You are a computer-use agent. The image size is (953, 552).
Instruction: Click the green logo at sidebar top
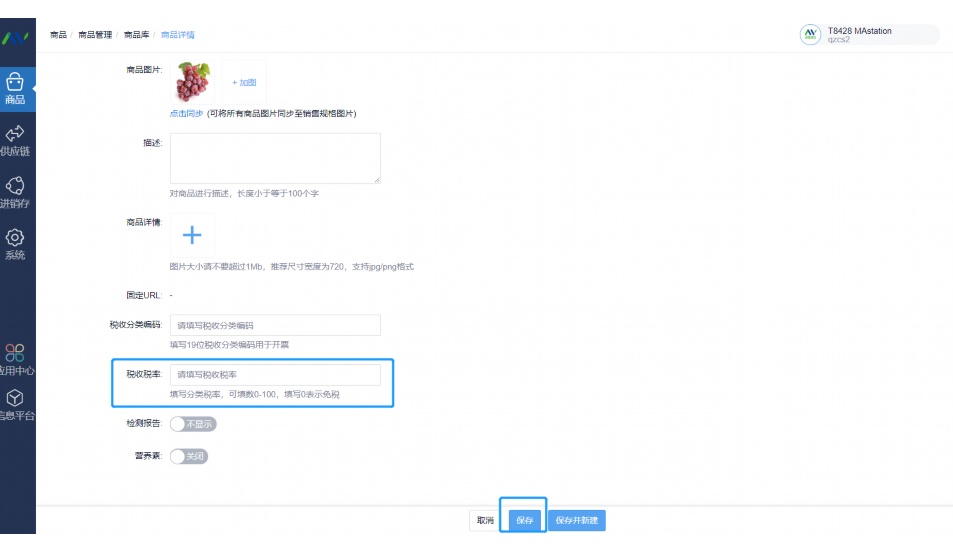(x=15, y=38)
